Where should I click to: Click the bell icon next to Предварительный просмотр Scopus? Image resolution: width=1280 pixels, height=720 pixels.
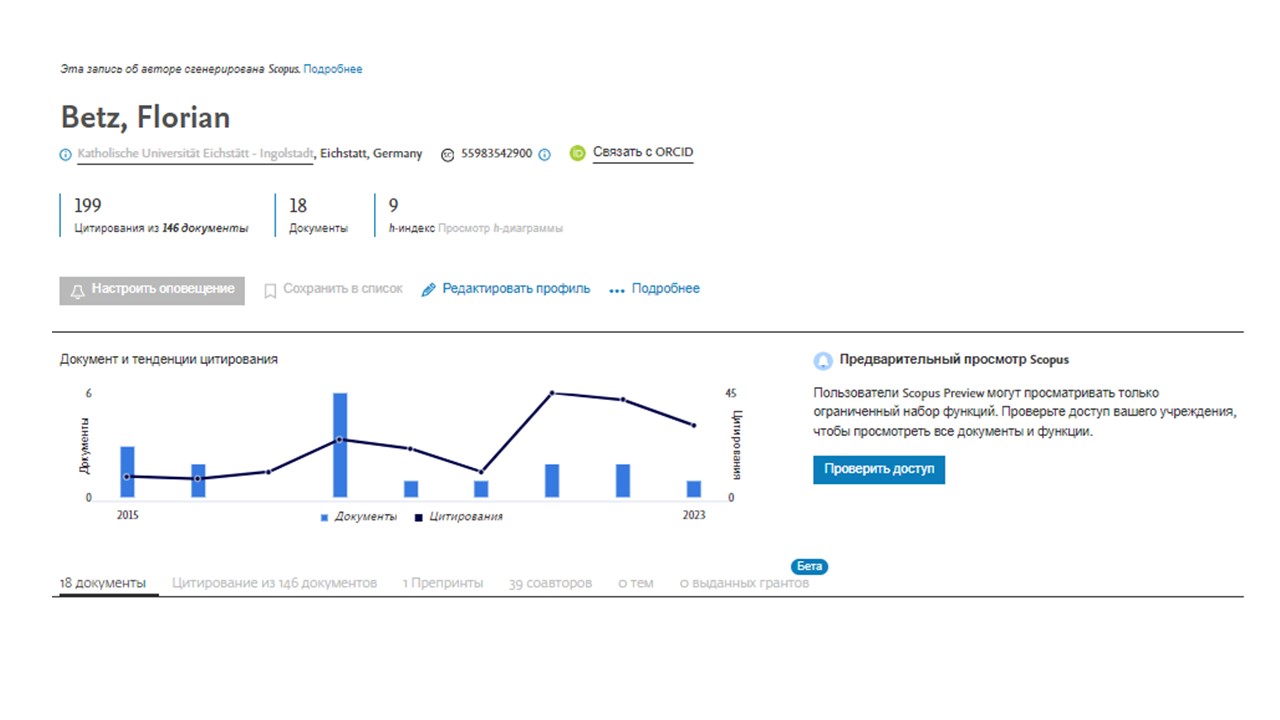(x=823, y=361)
